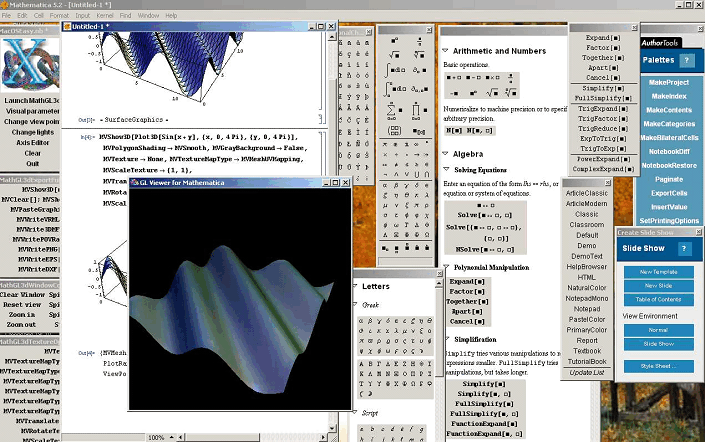Collapse the Simplification subsection
This screenshot has height=442, width=705.
click(447, 339)
